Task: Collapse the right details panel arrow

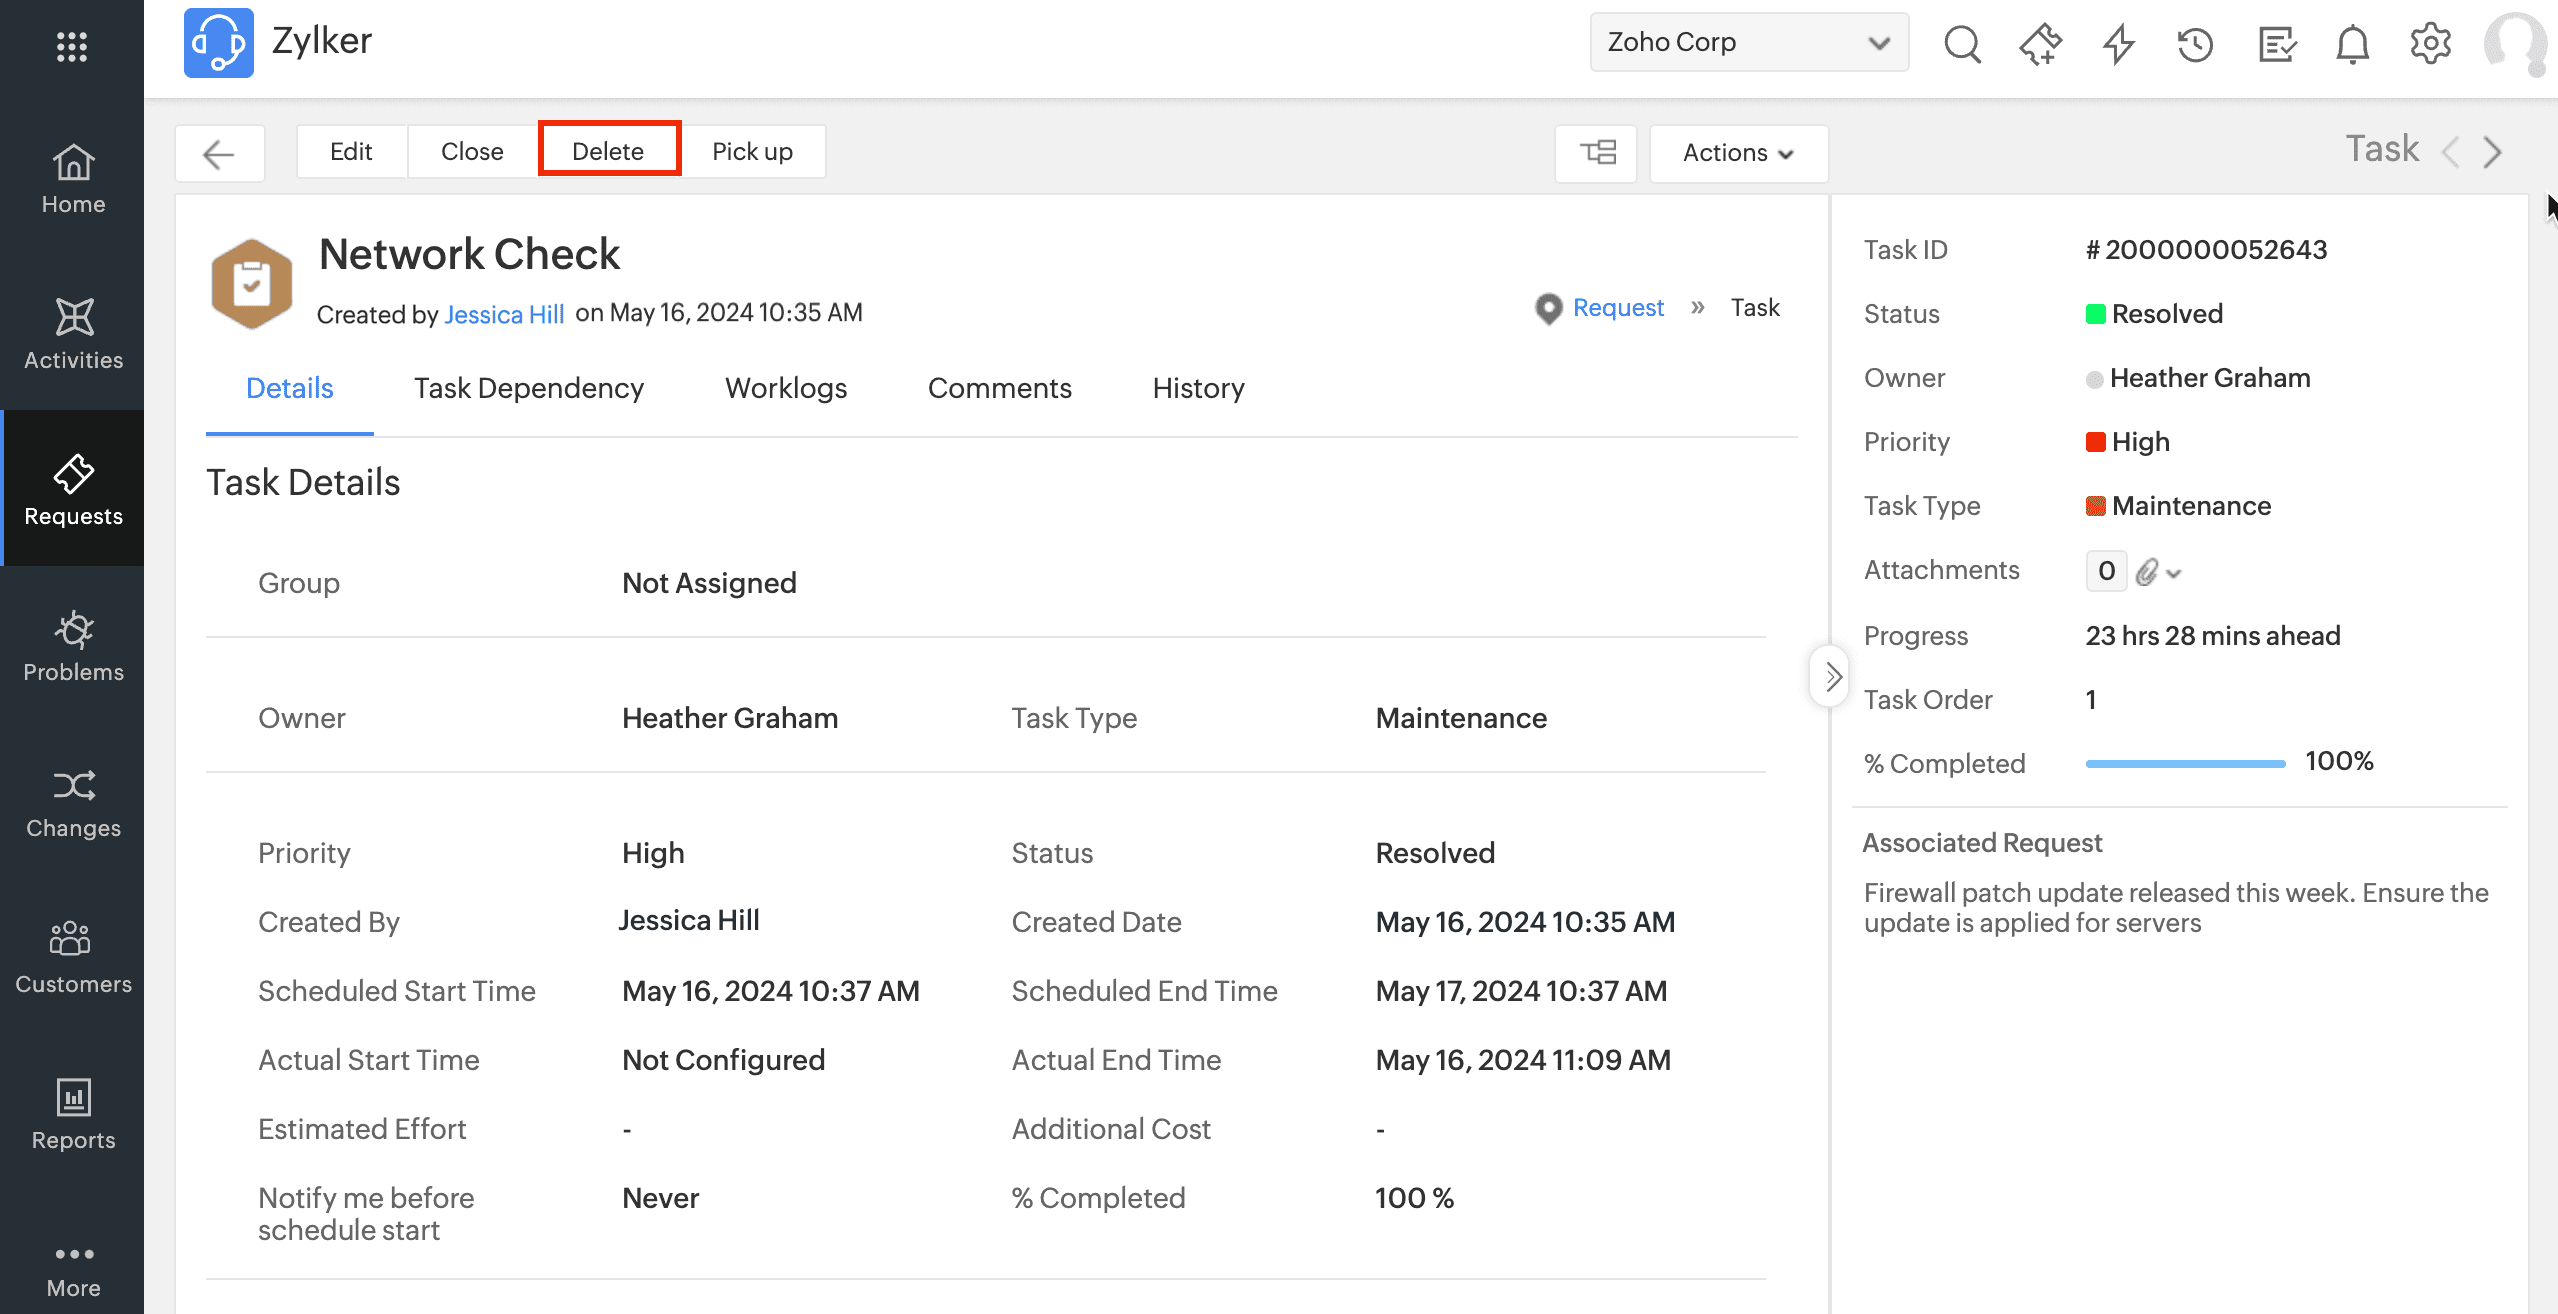Action: coord(1831,677)
